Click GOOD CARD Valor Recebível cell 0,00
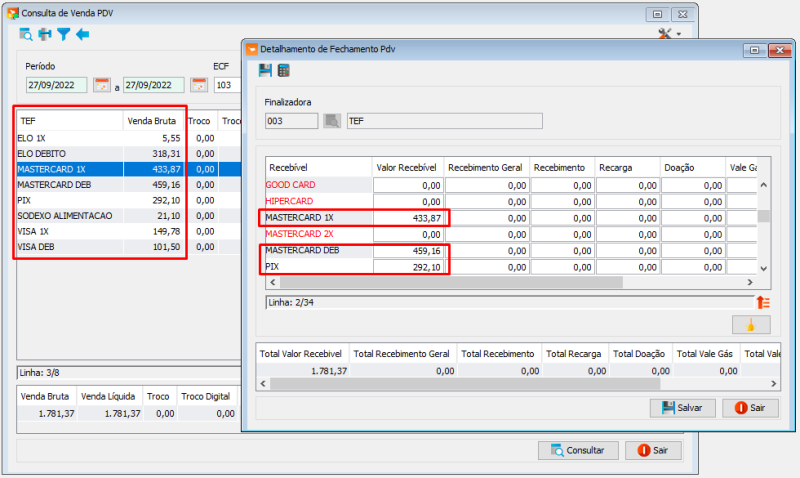 (408, 185)
